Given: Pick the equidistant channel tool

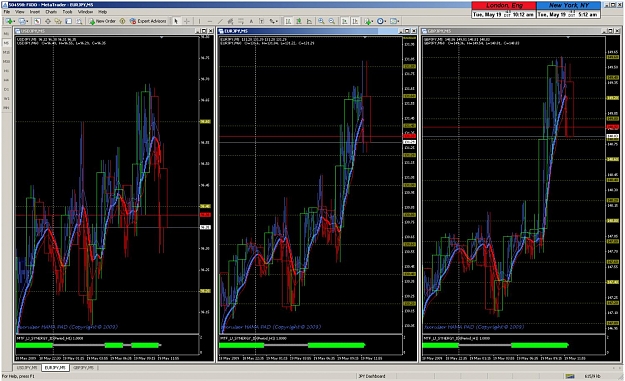Looking at the screenshot, I should click(230, 21).
